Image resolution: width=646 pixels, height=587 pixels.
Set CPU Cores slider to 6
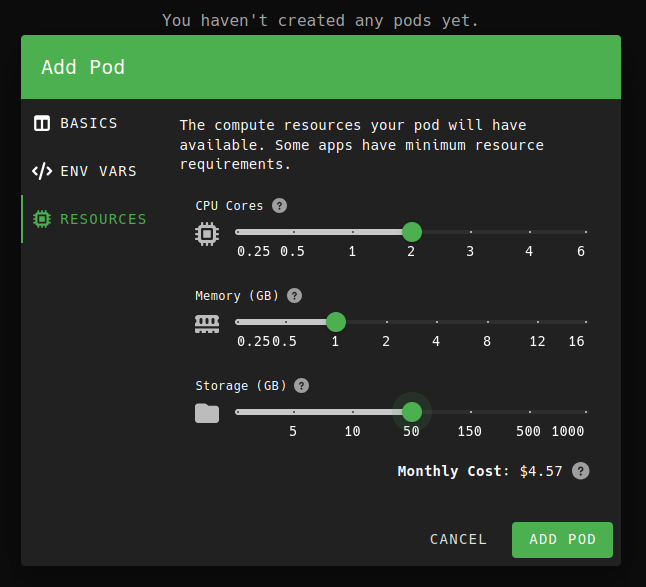pos(586,232)
